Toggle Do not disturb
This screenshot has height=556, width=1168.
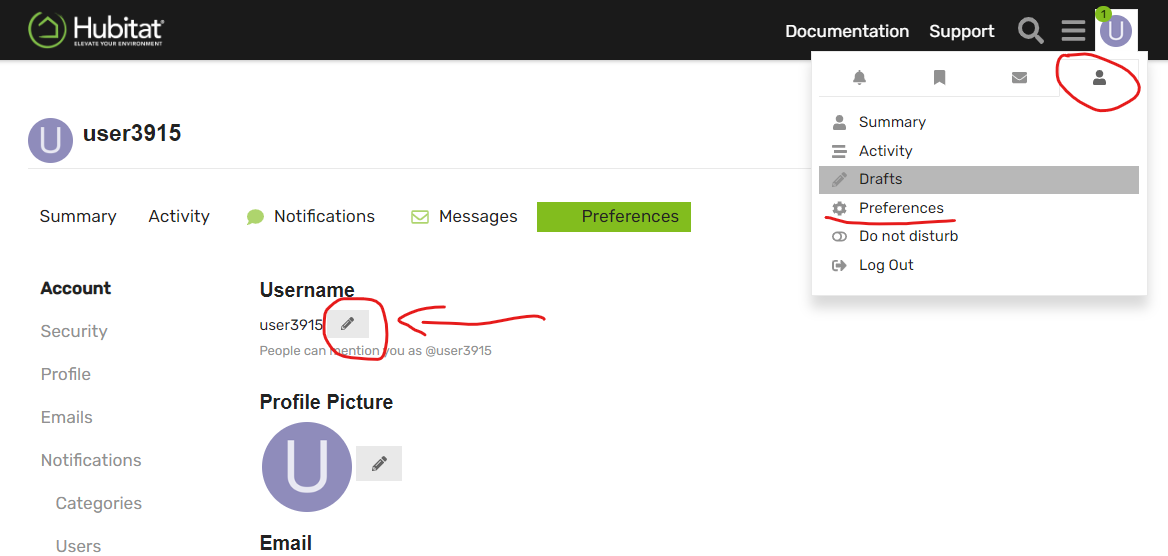[x=908, y=236]
